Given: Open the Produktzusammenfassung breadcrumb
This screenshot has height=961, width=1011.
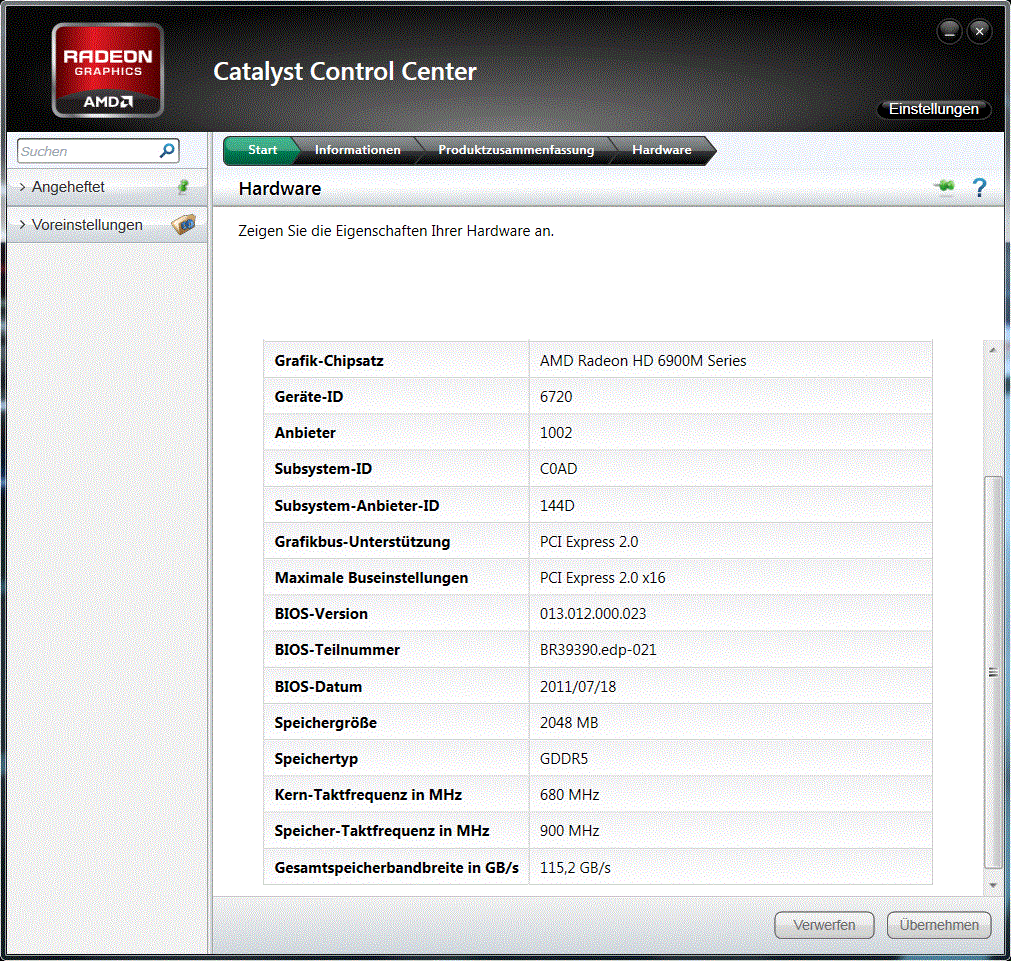Looking at the screenshot, I should [516, 150].
